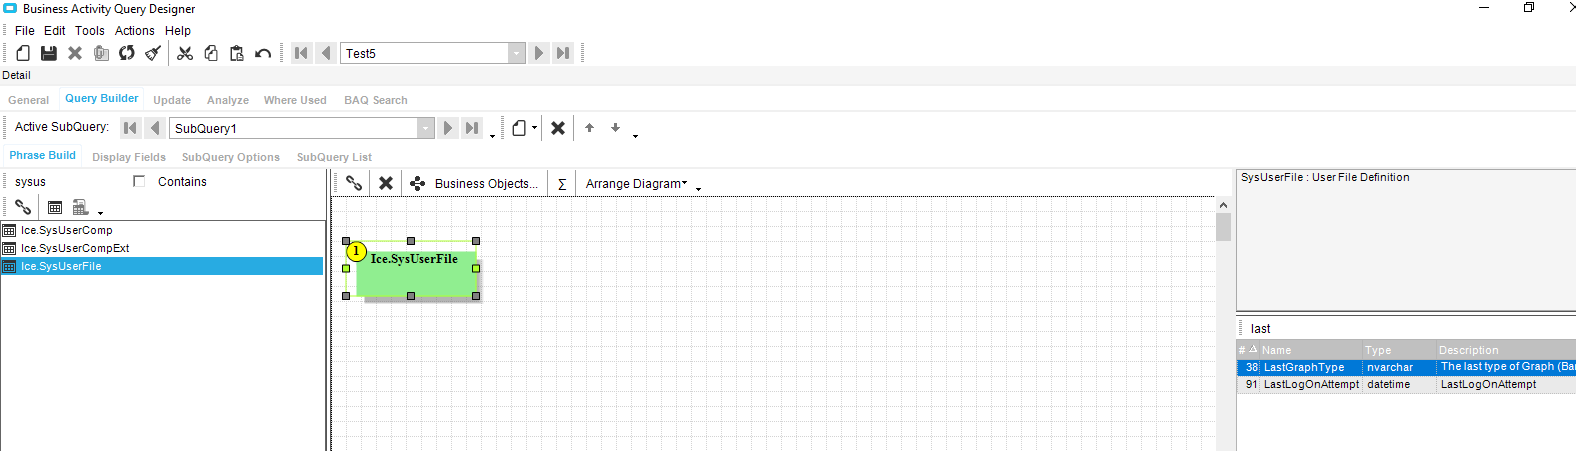
Task: Click the link tables icon in diagram toolbar
Action: tap(354, 183)
